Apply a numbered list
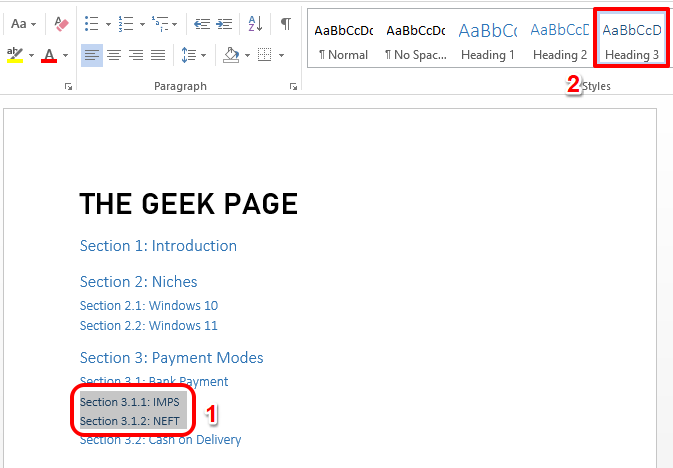Viewport: 673px width, 468px height. [126, 24]
